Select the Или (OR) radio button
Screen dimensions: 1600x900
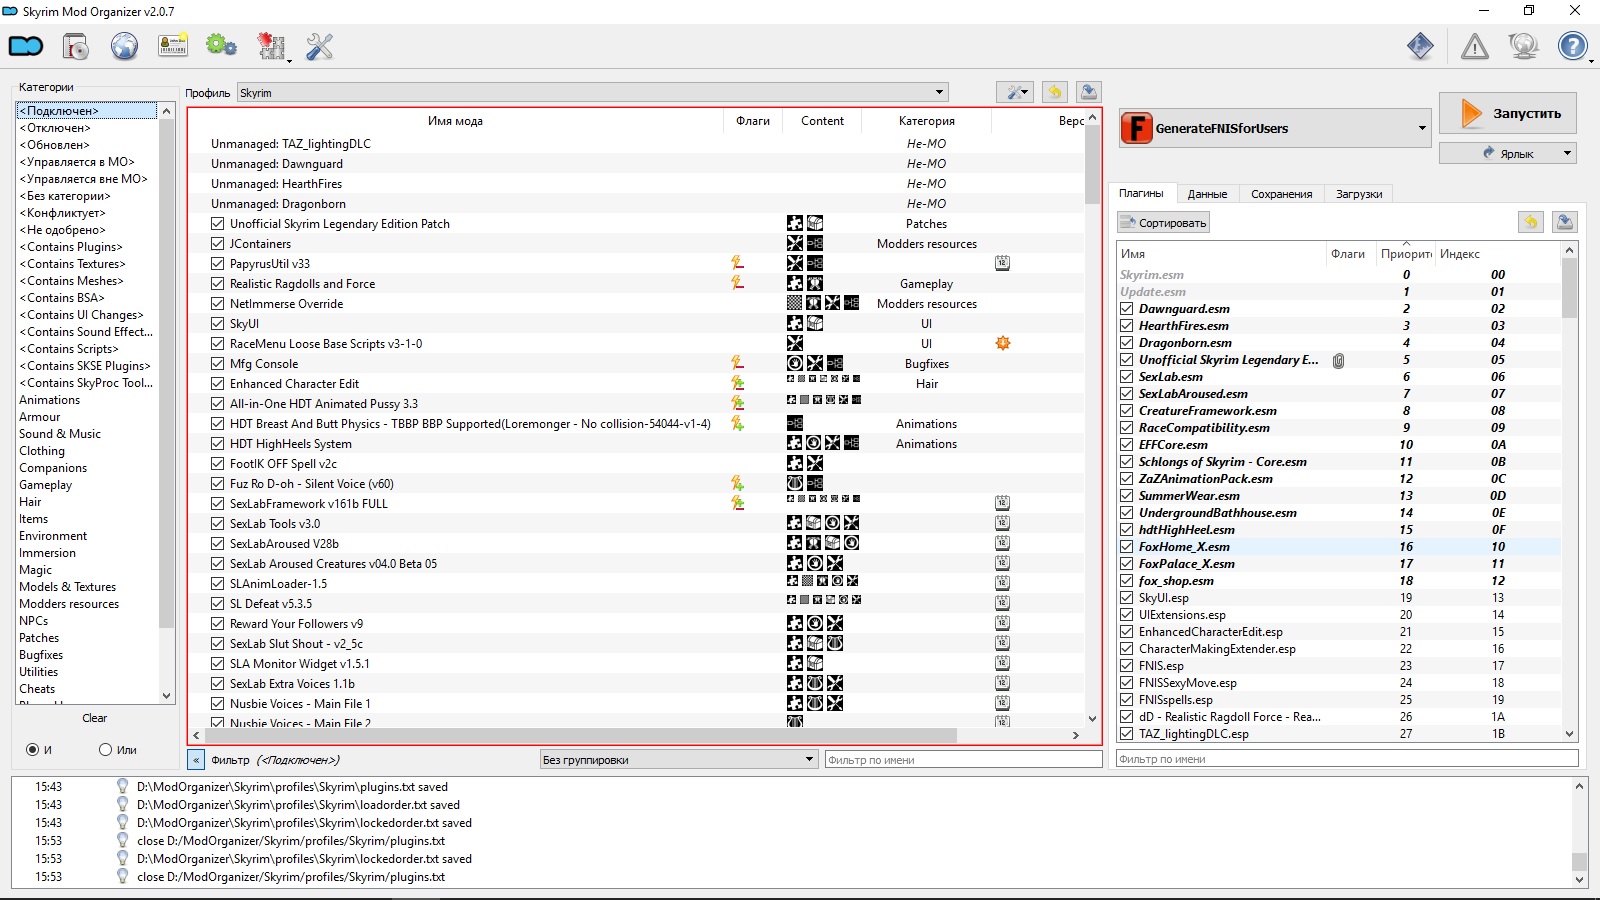pyautogui.click(x=105, y=749)
